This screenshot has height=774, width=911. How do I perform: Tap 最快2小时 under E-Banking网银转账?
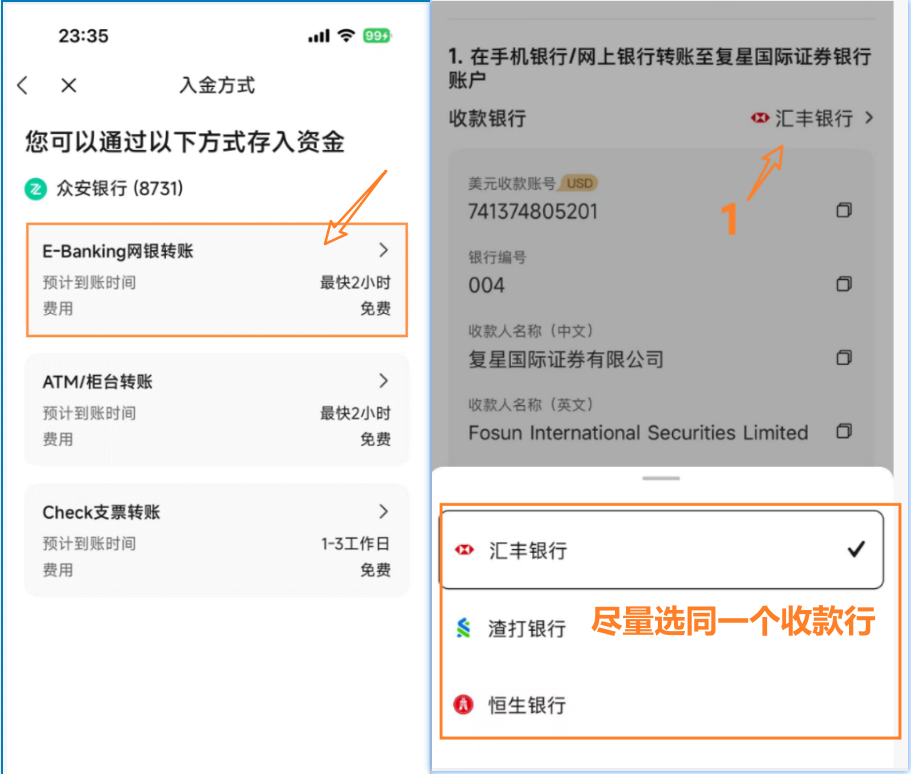coord(356,283)
